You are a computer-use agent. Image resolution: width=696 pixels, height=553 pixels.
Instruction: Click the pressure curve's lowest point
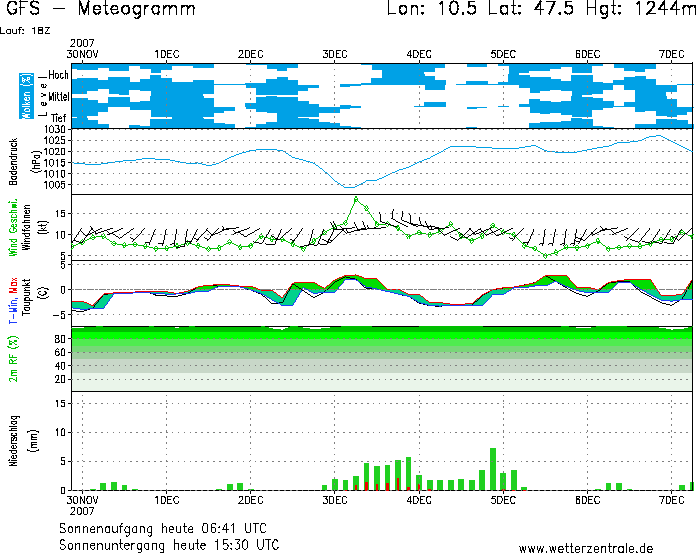[347, 187]
